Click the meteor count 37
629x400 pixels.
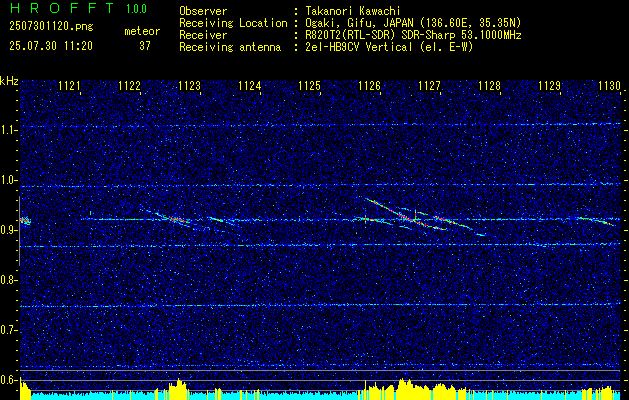coord(145,46)
